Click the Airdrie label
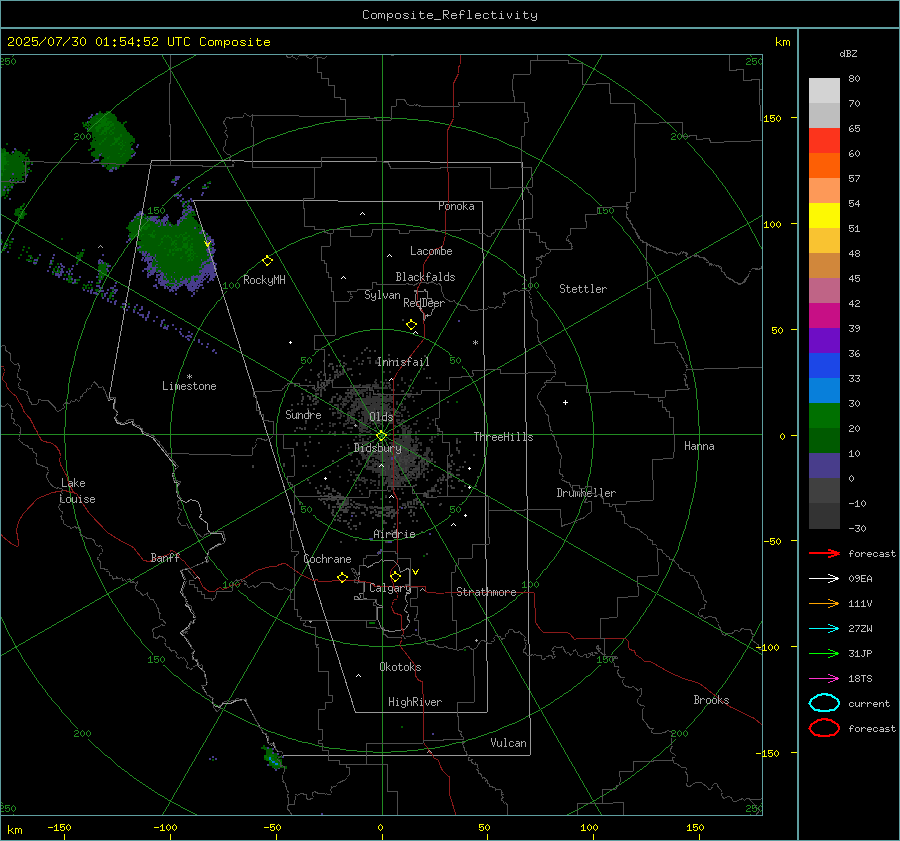900x841 pixels. pos(394,534)
